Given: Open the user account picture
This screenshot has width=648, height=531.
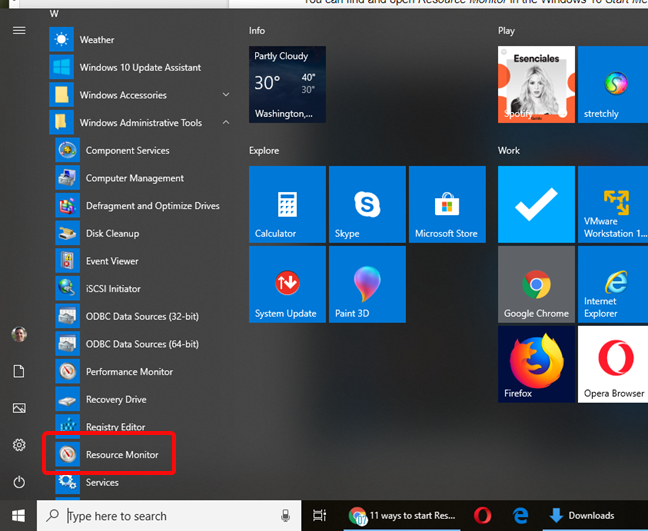Looking at the screenshot, I should (19, 334).
